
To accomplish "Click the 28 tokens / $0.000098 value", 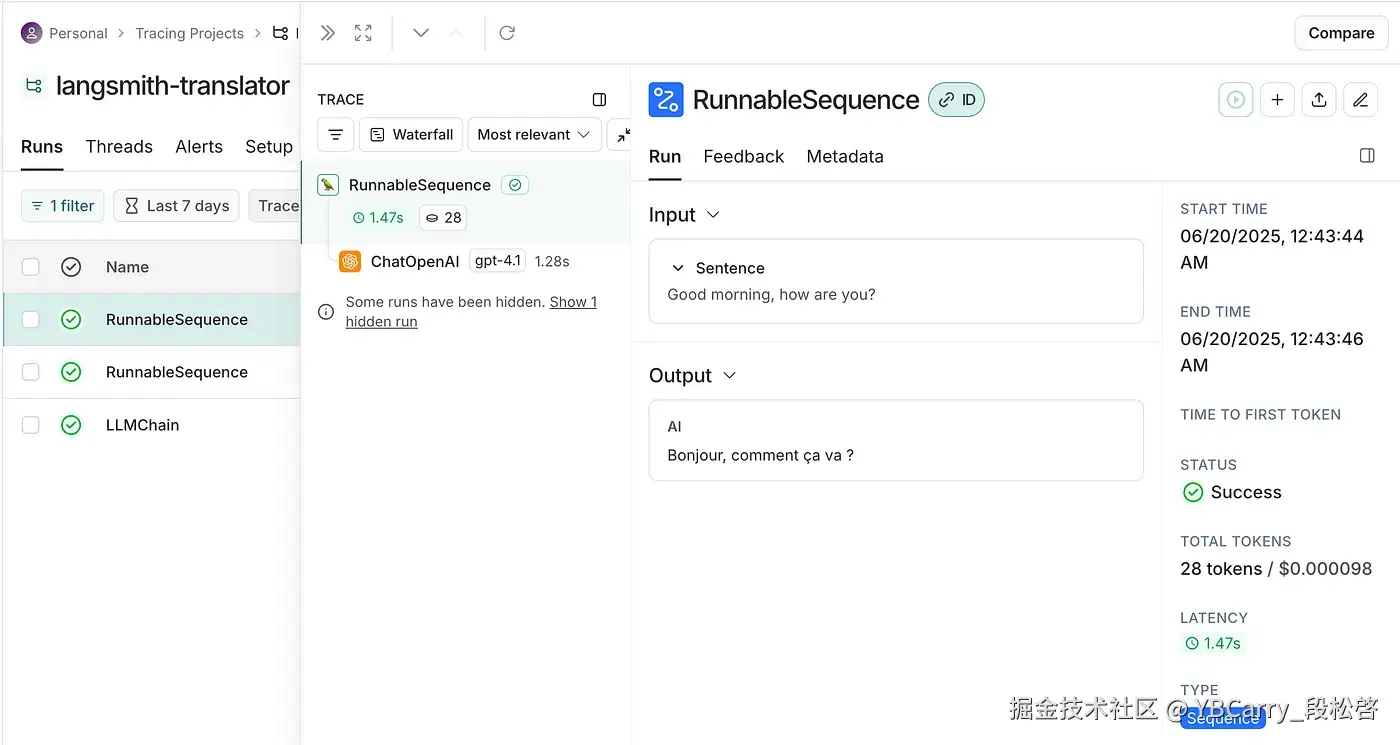I will click(1276, 569).
